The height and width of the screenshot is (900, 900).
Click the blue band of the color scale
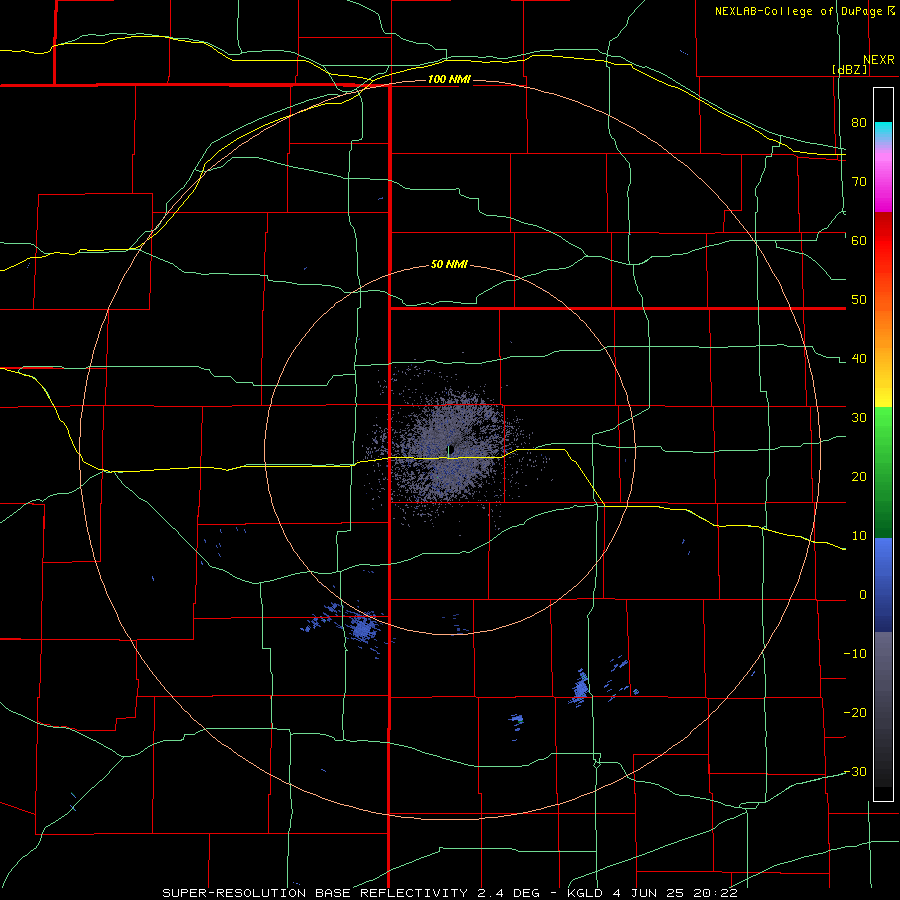(883, 585)
